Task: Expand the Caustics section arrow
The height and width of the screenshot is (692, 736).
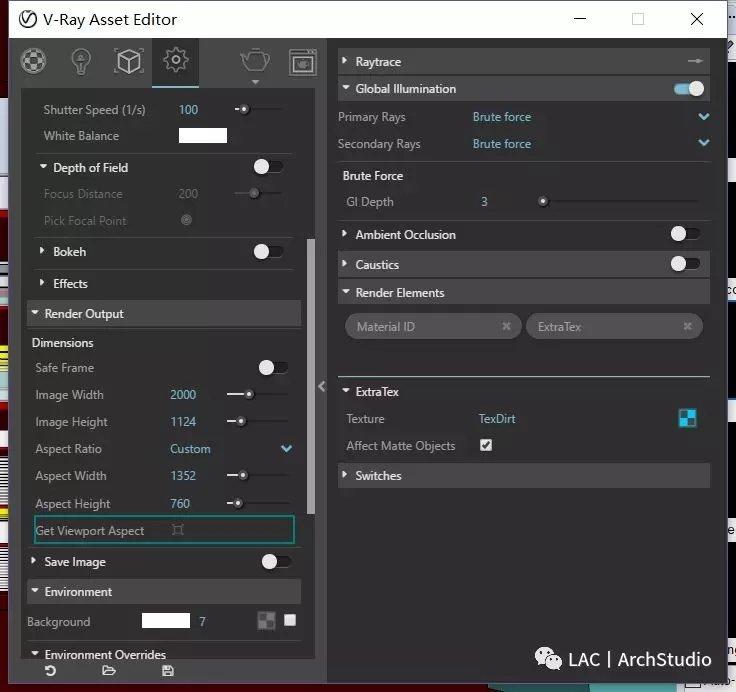Action: pos(345,263)
